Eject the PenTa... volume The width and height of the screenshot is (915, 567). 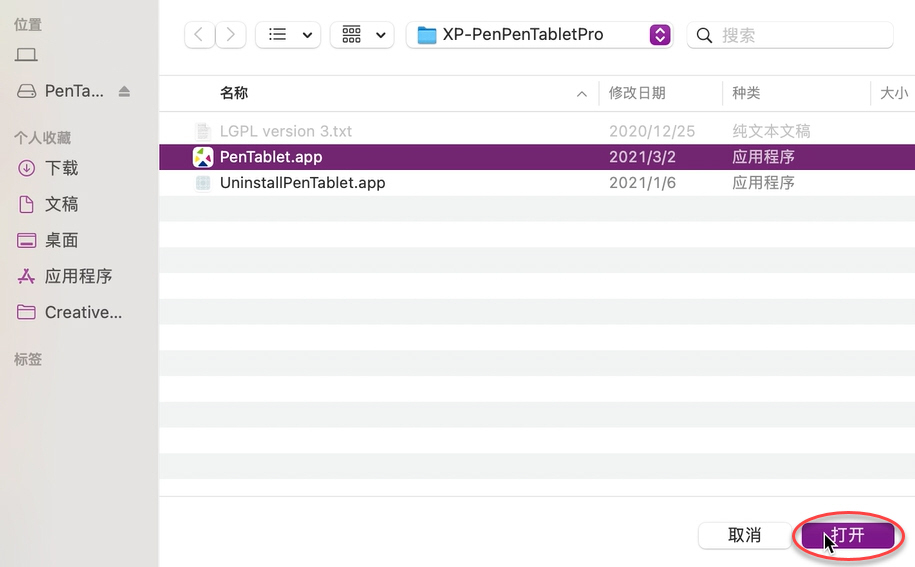pyautogui.click(x=124, y=91)
